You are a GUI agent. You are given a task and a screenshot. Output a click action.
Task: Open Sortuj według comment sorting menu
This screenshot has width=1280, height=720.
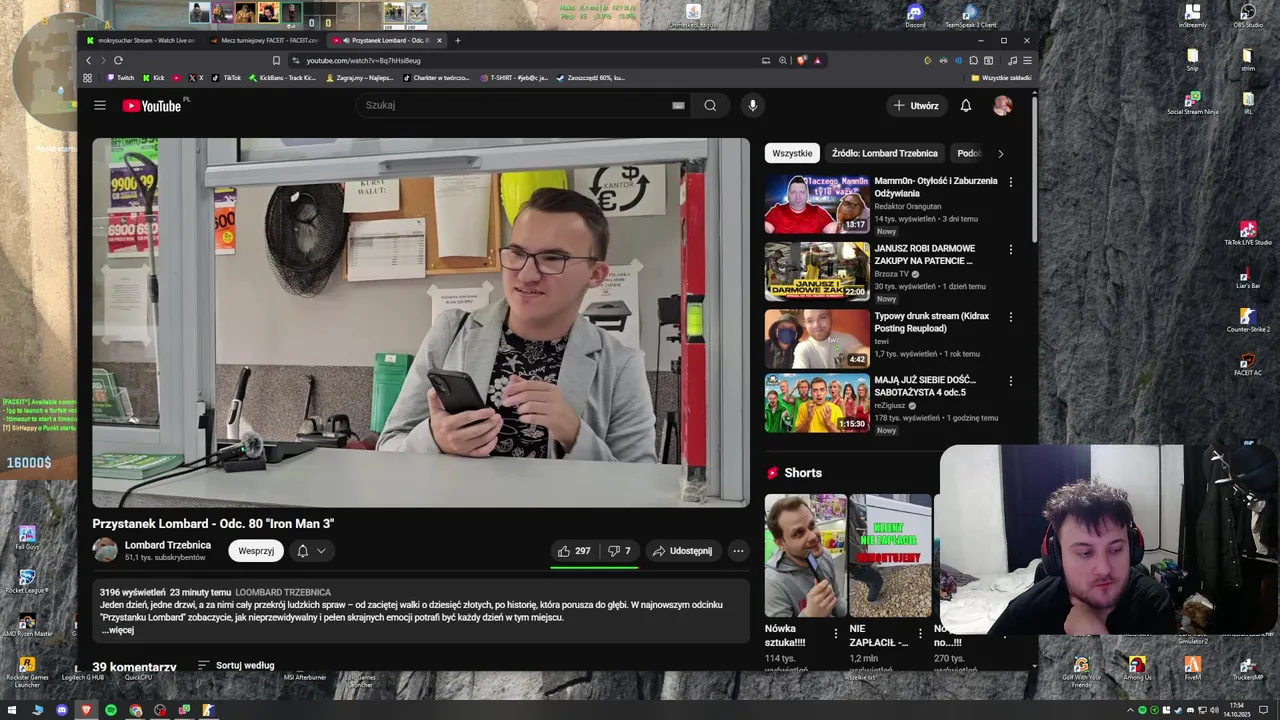(236, 665)
